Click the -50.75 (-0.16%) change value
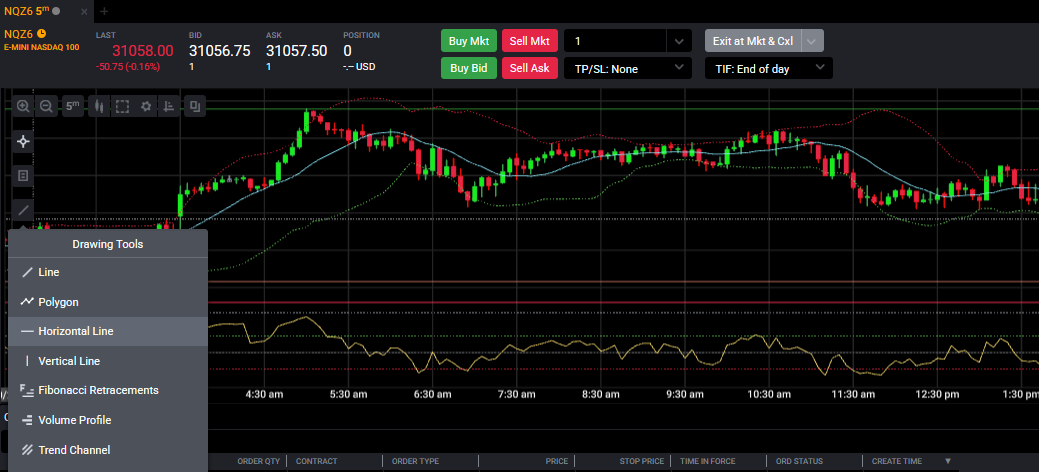 click(128, 66)
